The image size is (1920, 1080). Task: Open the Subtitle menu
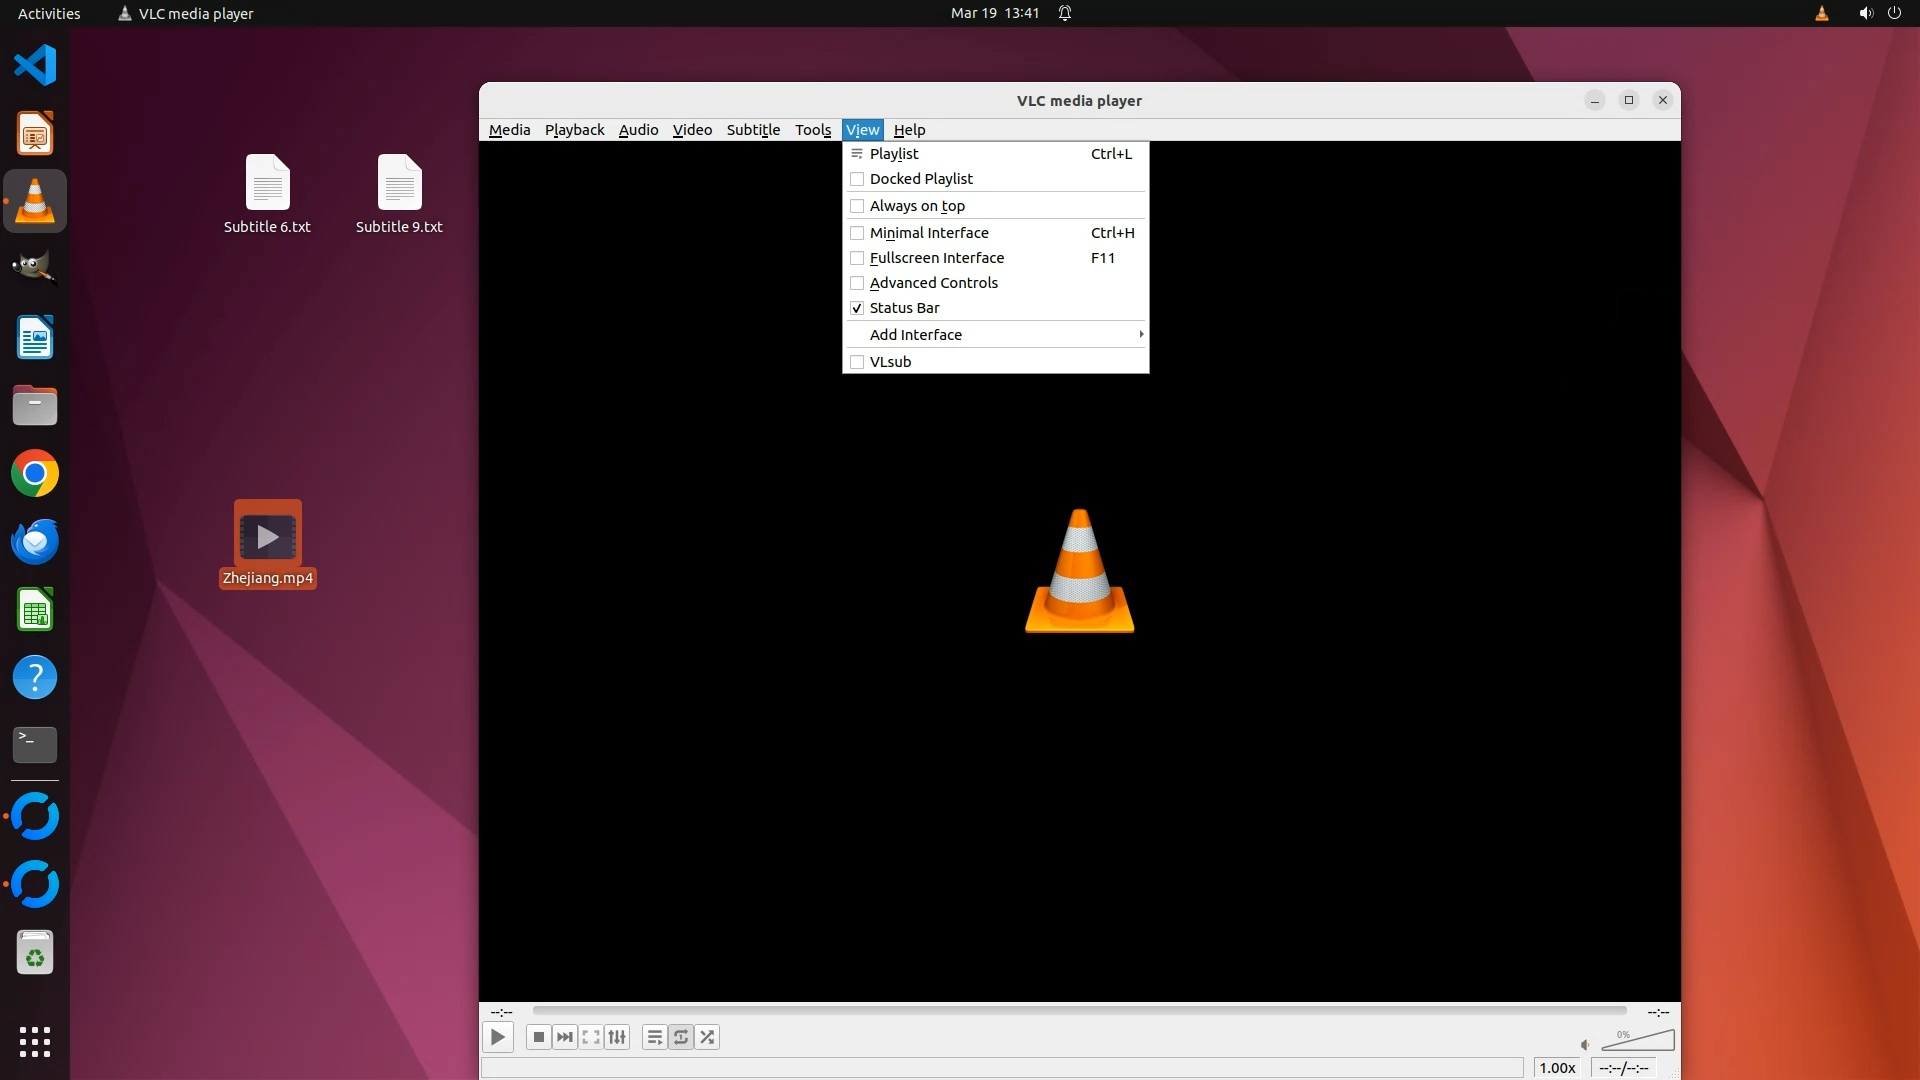tap(752, 130)
